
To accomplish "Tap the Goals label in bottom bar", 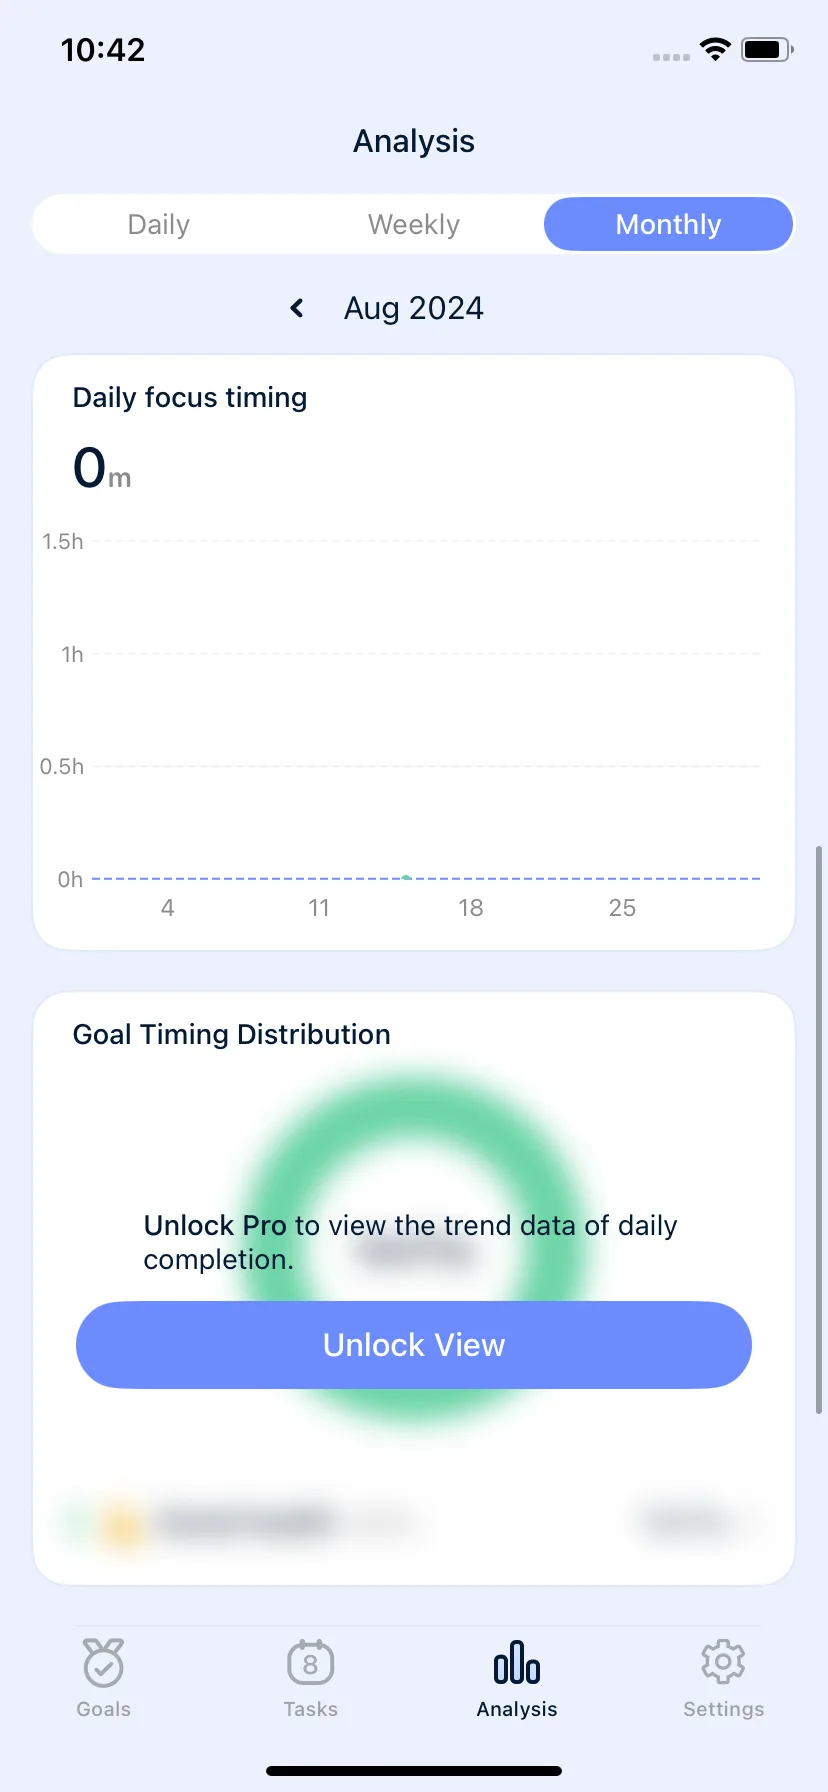I will tap(103, 1709).
